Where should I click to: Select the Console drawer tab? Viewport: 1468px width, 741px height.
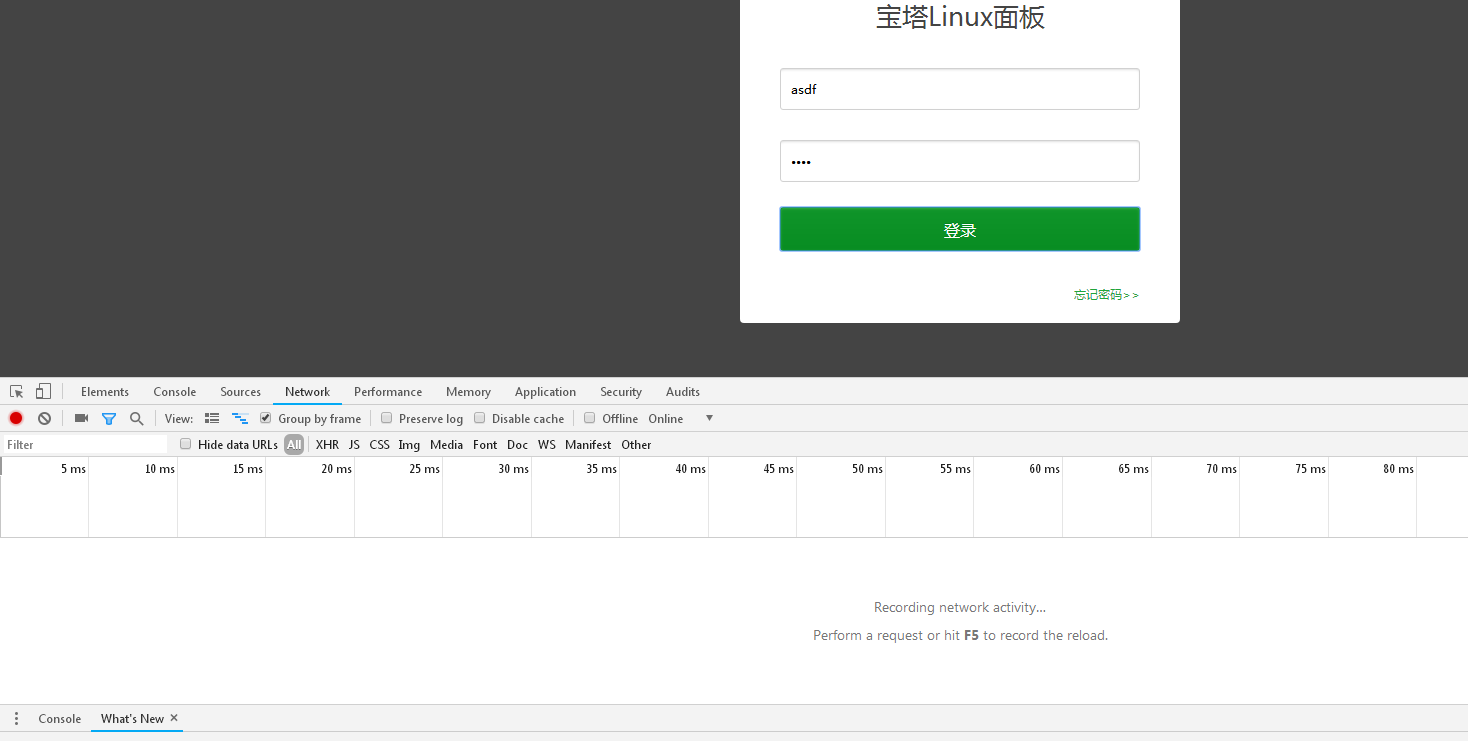point(59,718)
